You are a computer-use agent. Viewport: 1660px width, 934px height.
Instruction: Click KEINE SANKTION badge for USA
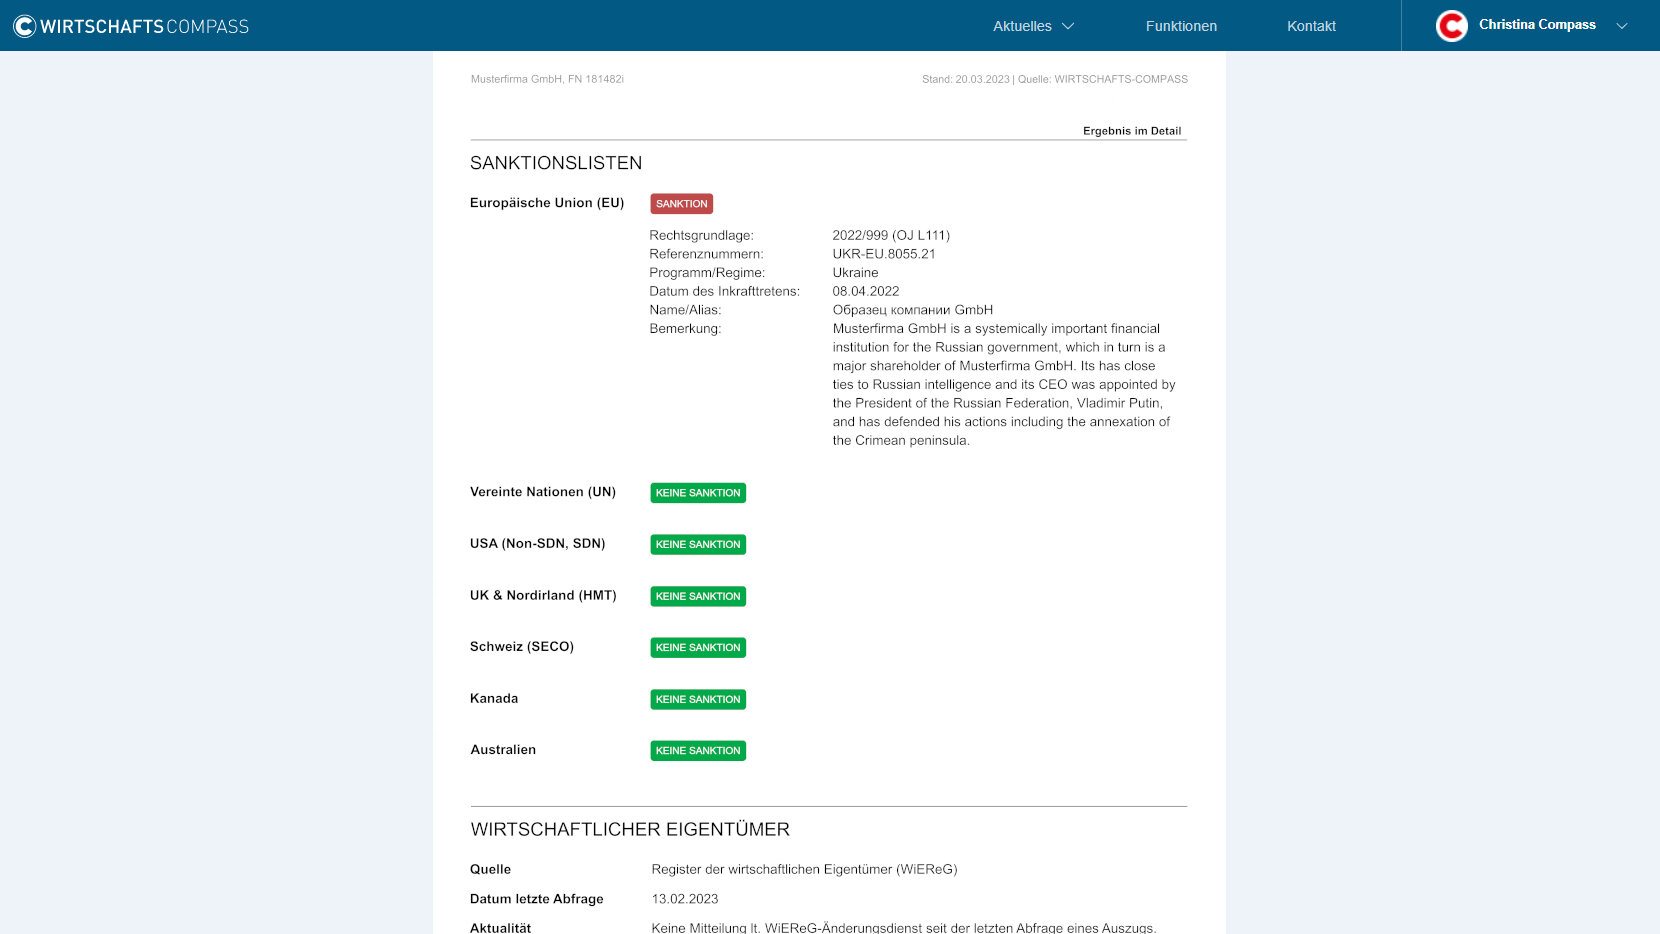[x=698, y=545]
